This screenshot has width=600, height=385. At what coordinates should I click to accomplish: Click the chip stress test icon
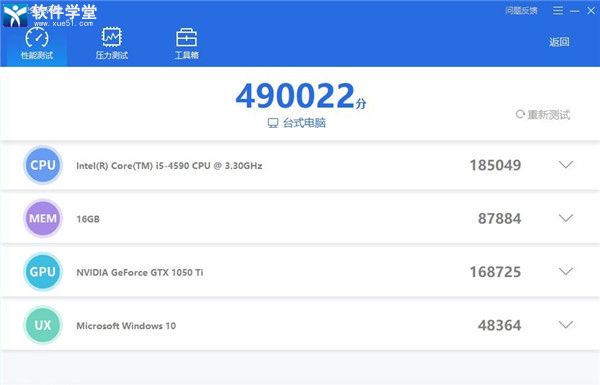pyautogui.click(x=112, y=37)
